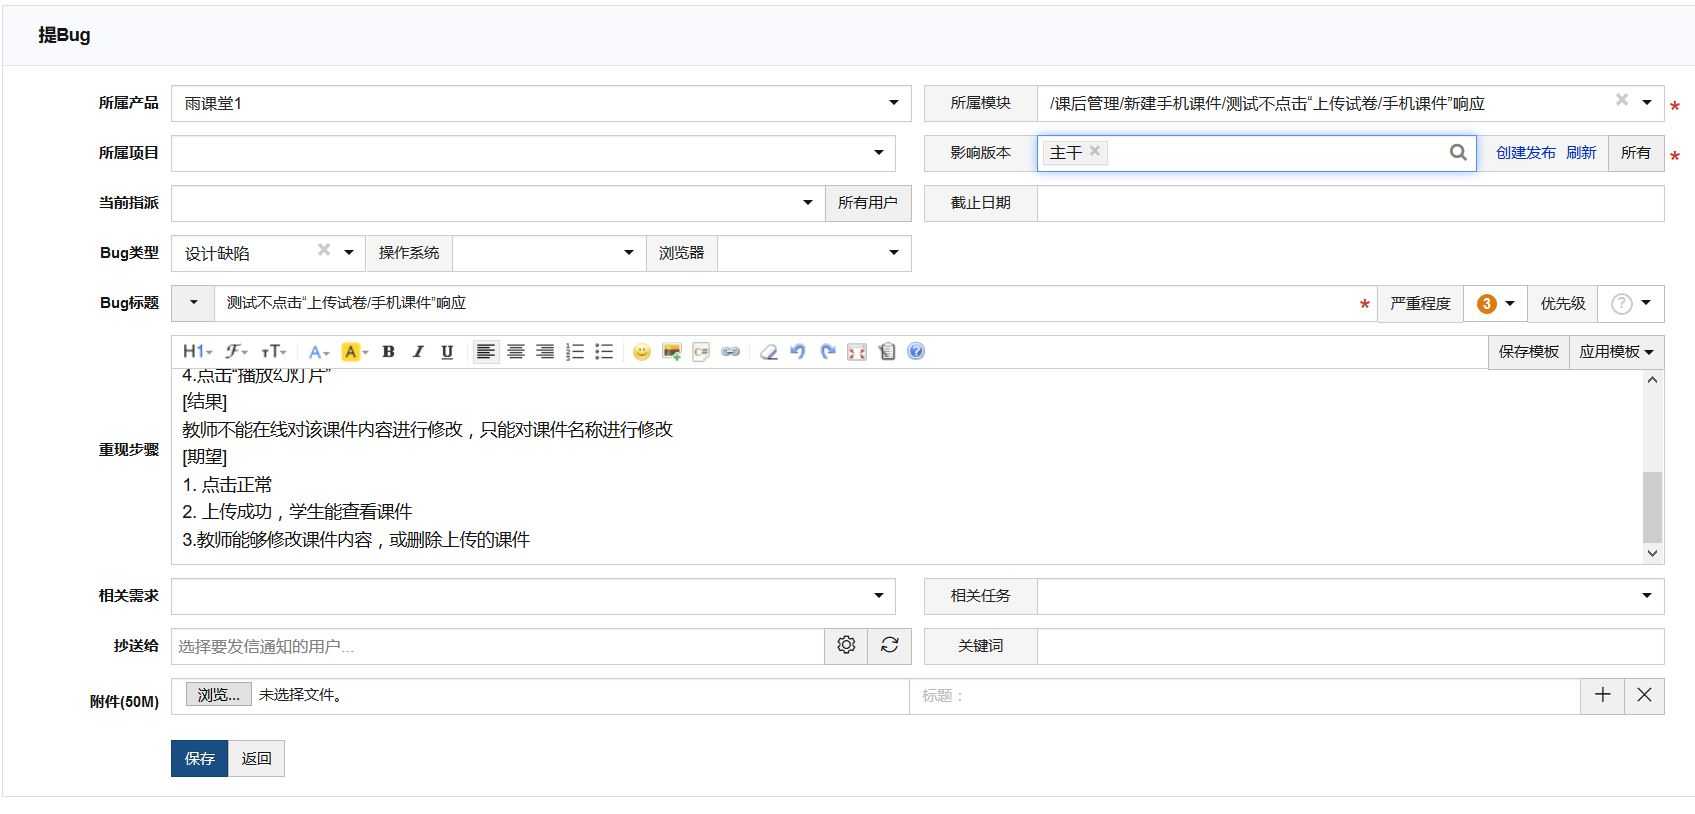
Task: Click the paste-as-text clipboard icon
Action: point(887,351)
